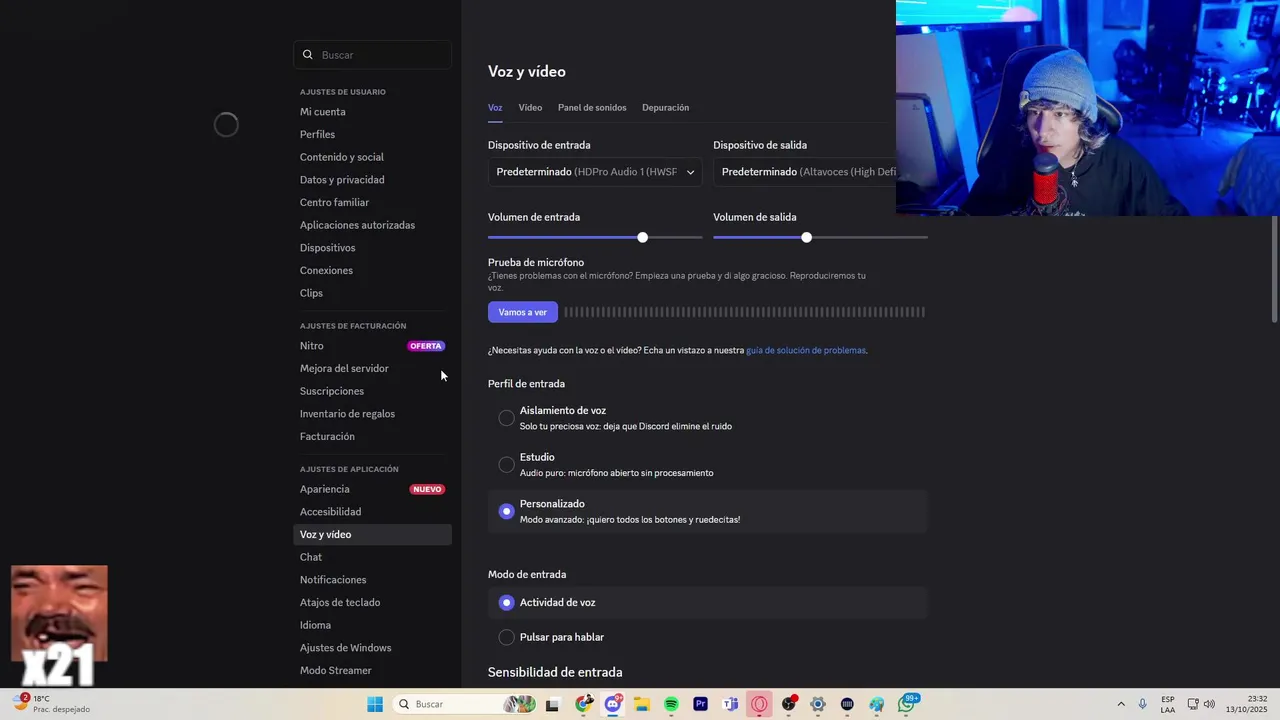Open Google Chrome from the taskbar
The width and height of the screenshot is (1280, 720).
tap(584, 704)
